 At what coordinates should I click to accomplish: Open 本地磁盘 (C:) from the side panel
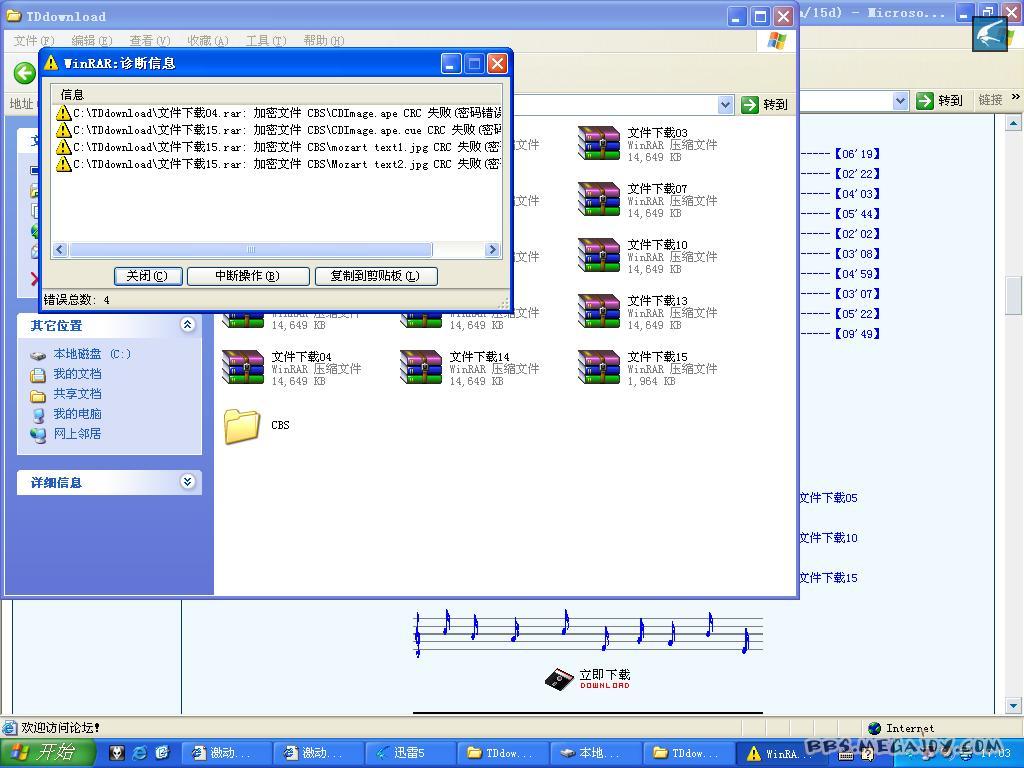[x=92, y=354]
